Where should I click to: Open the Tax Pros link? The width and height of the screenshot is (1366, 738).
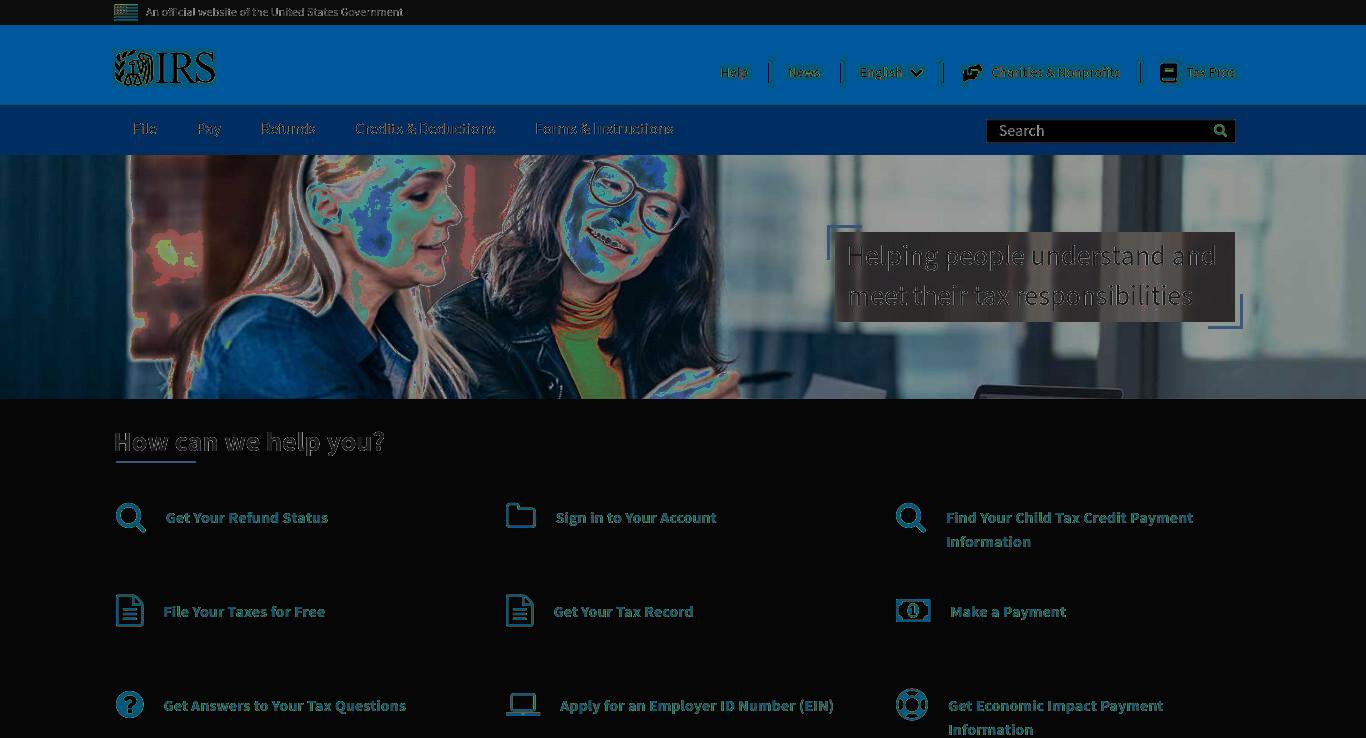(1211, 73)
